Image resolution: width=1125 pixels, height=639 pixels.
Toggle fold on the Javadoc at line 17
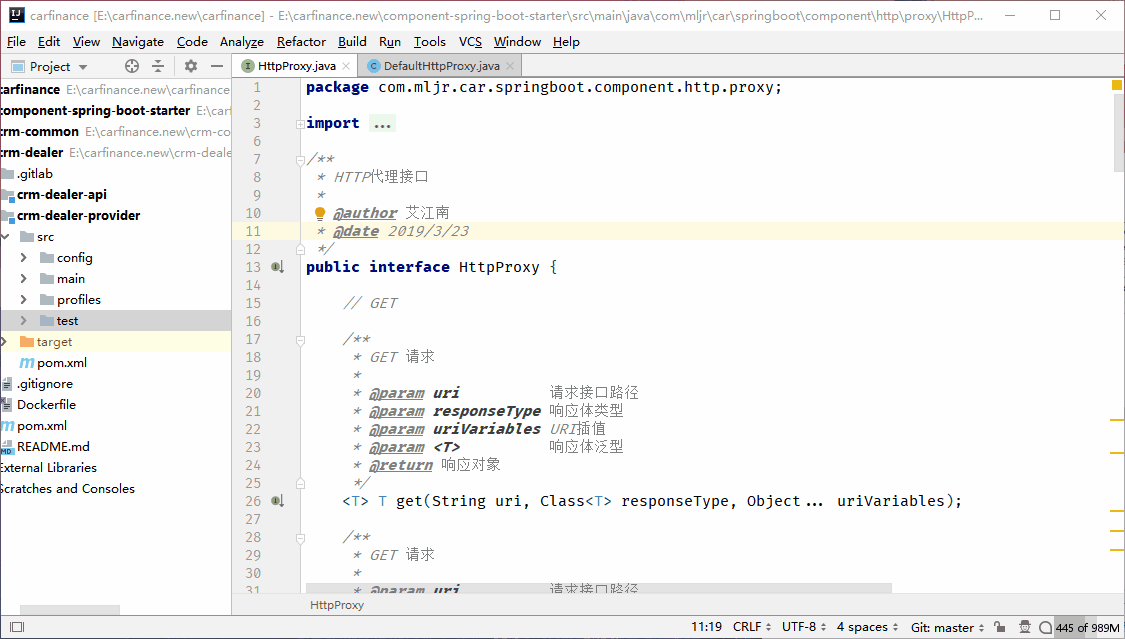tap(299, 339)
